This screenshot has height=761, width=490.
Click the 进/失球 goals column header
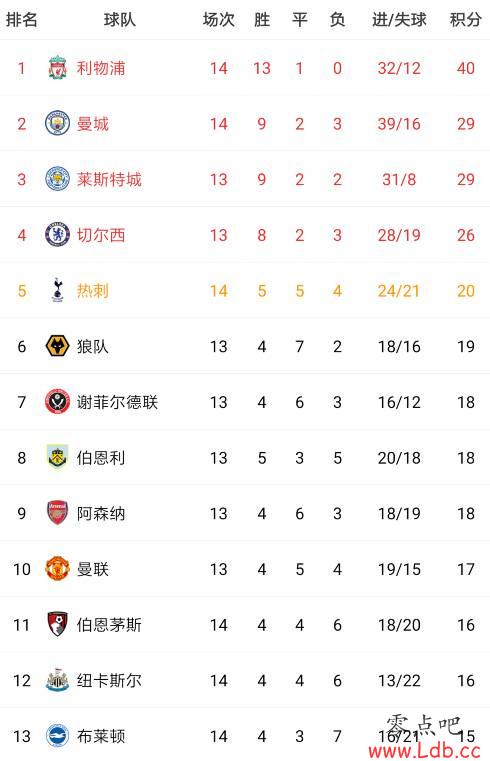point(399,20)
